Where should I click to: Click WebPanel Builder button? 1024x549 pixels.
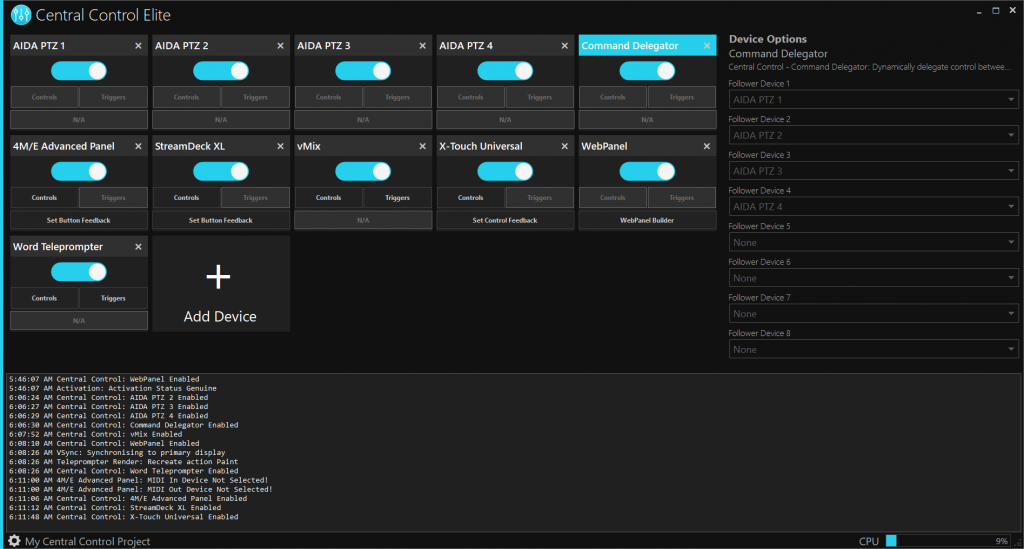(647, 220)
